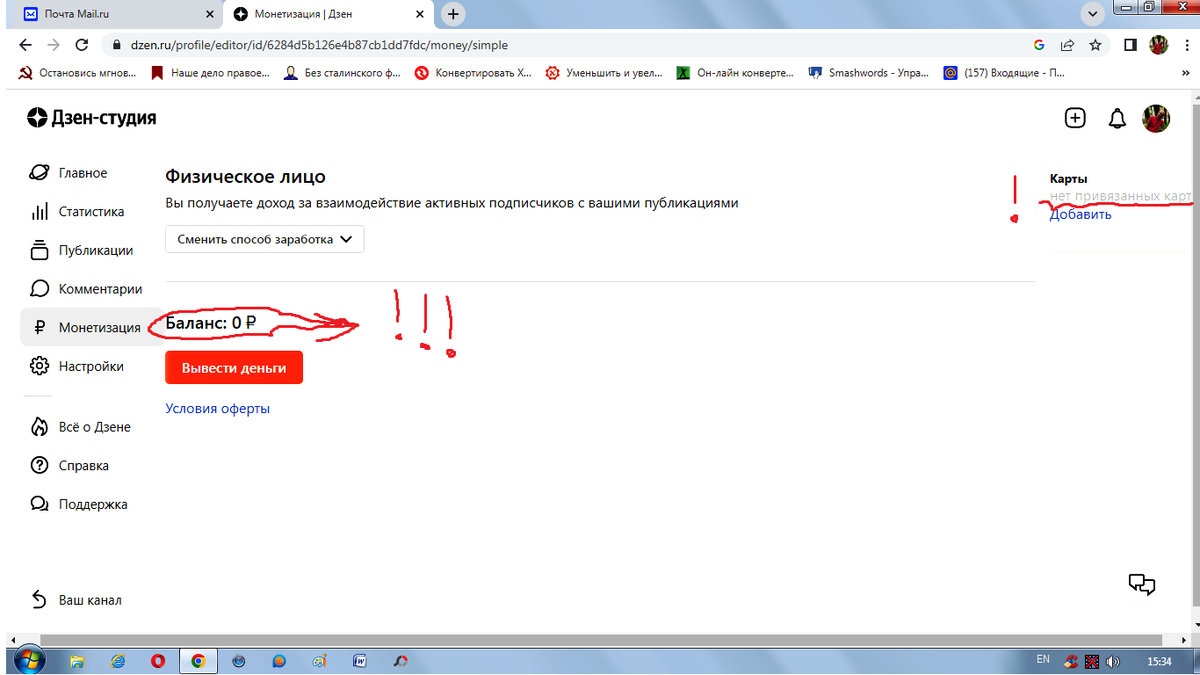Select the Статистика sidebar icon
This screenshot has height=675, width=1200.
(40, 211)
